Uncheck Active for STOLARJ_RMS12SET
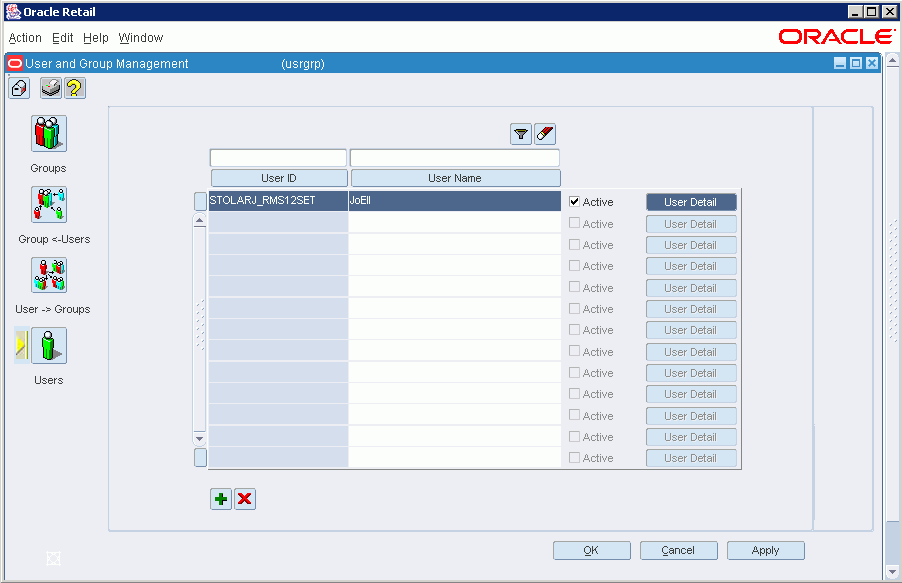902x583 pixels. pyautogui.click(x=574, y=201)
